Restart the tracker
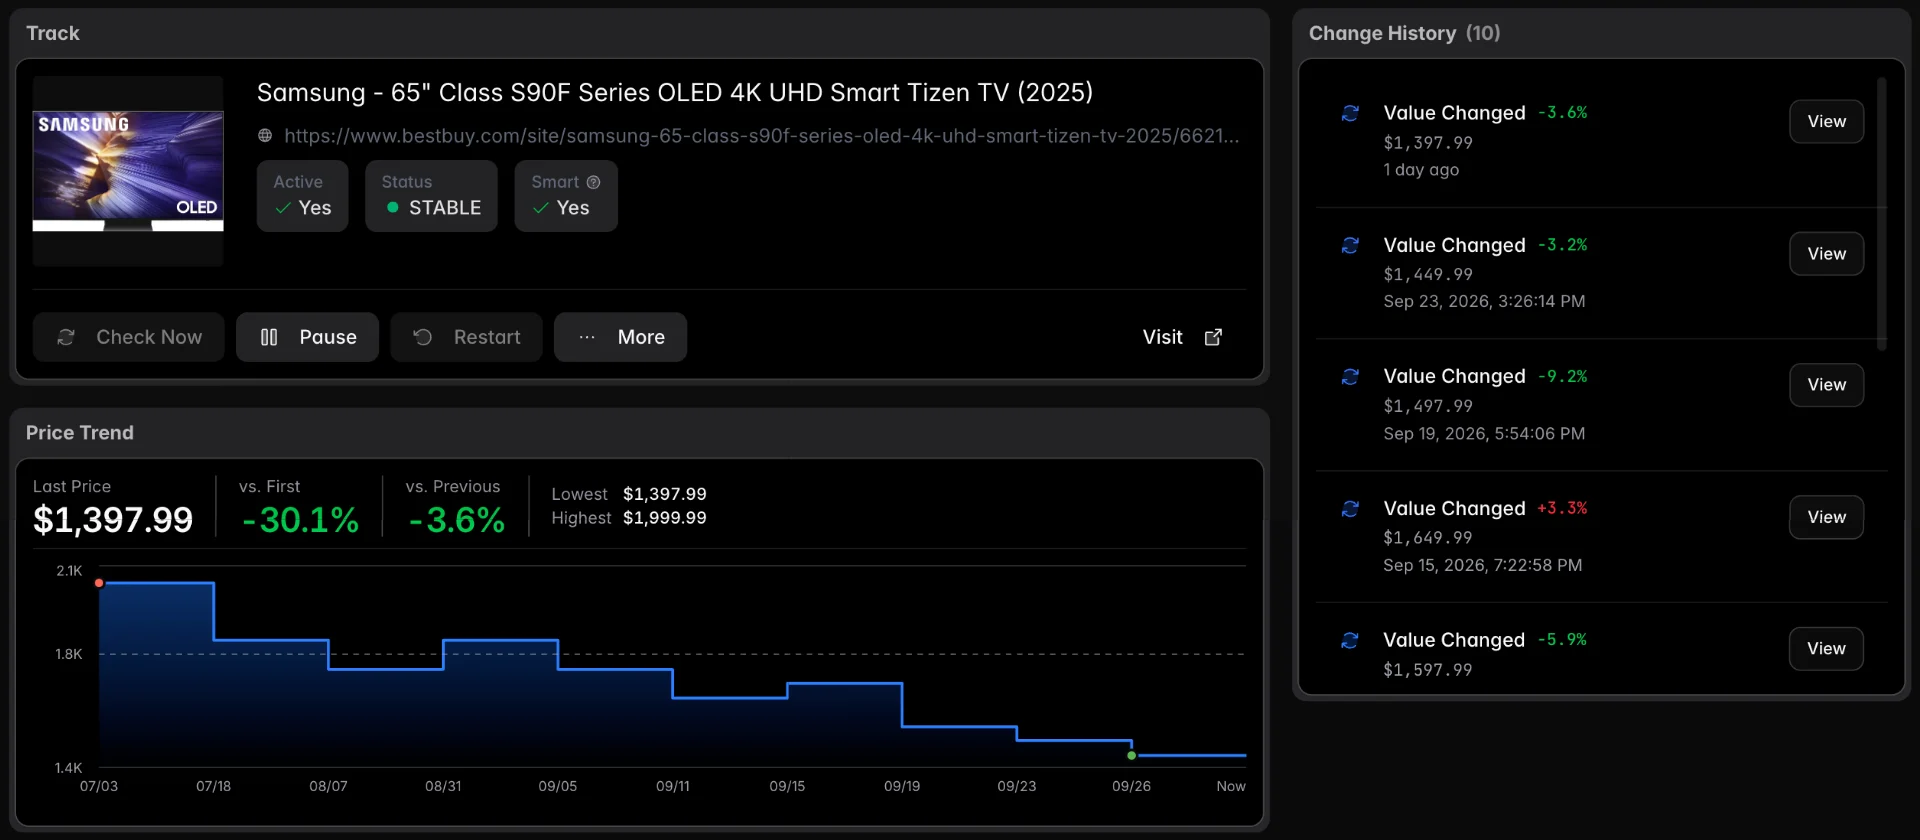This screenshot has width=1920, height=840. point(466,337)
